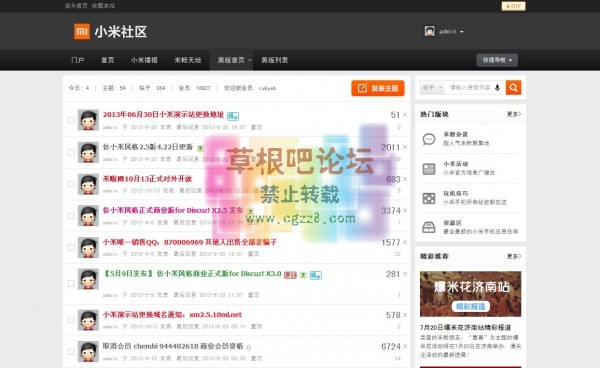
Task: Tick the checkbox for the 10月13正式对外开放 thread
Action: [x=71, y=184]
